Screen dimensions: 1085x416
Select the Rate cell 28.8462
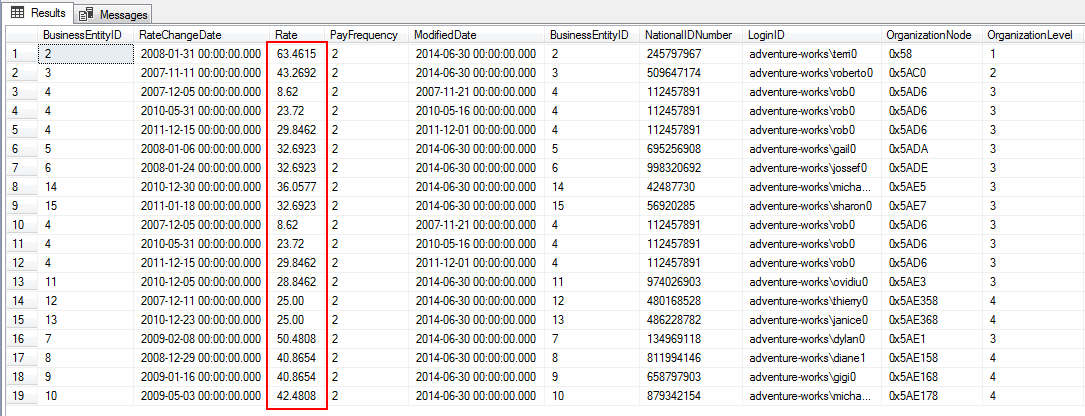pyautogui.click(x=296, y=282)
